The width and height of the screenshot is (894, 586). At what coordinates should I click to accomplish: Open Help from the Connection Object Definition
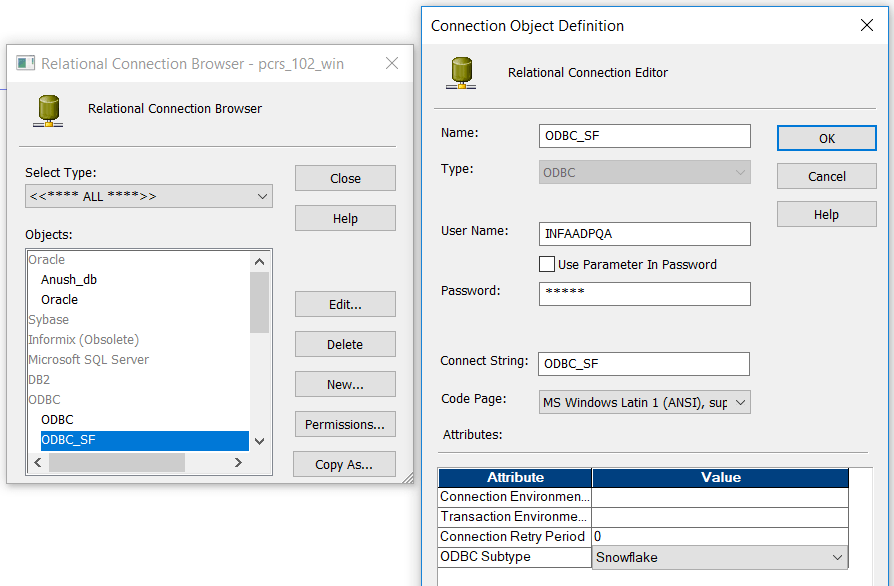tap(826, 213)
